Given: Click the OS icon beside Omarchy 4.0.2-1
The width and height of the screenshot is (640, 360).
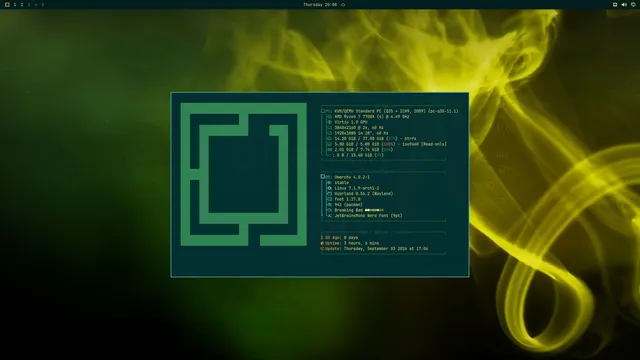Looking at the screenshot, I should coord(323,177).
